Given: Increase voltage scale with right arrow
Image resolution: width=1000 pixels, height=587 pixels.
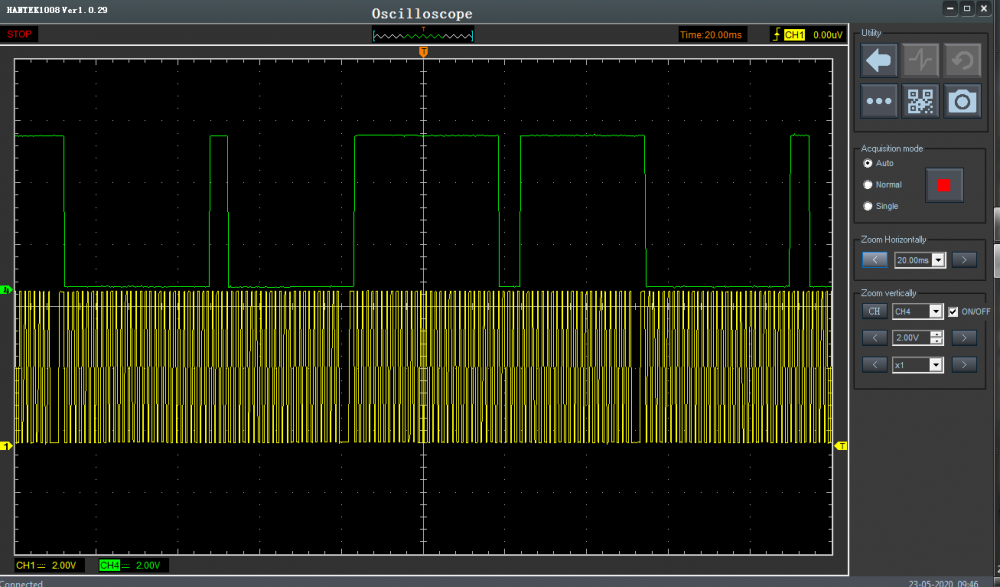Looking at the screenshot, I should coord(963,338).
